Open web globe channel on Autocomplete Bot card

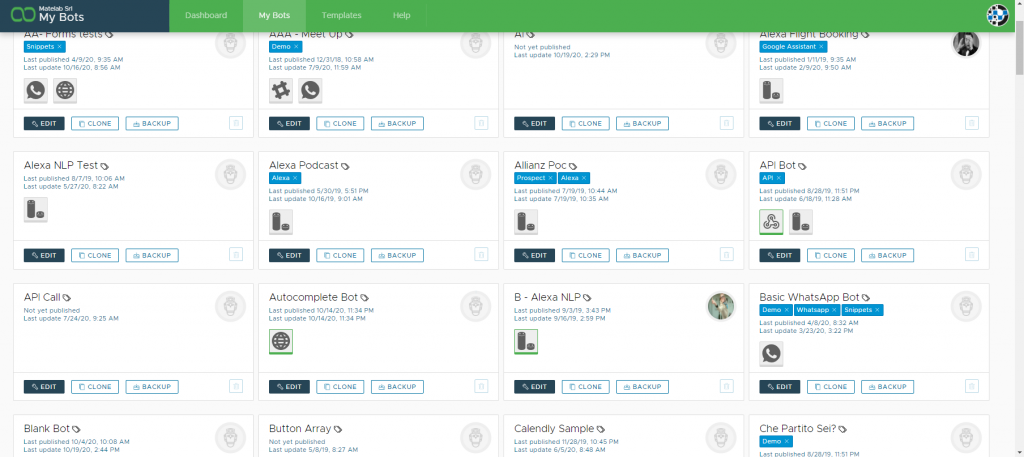(281, 341)
